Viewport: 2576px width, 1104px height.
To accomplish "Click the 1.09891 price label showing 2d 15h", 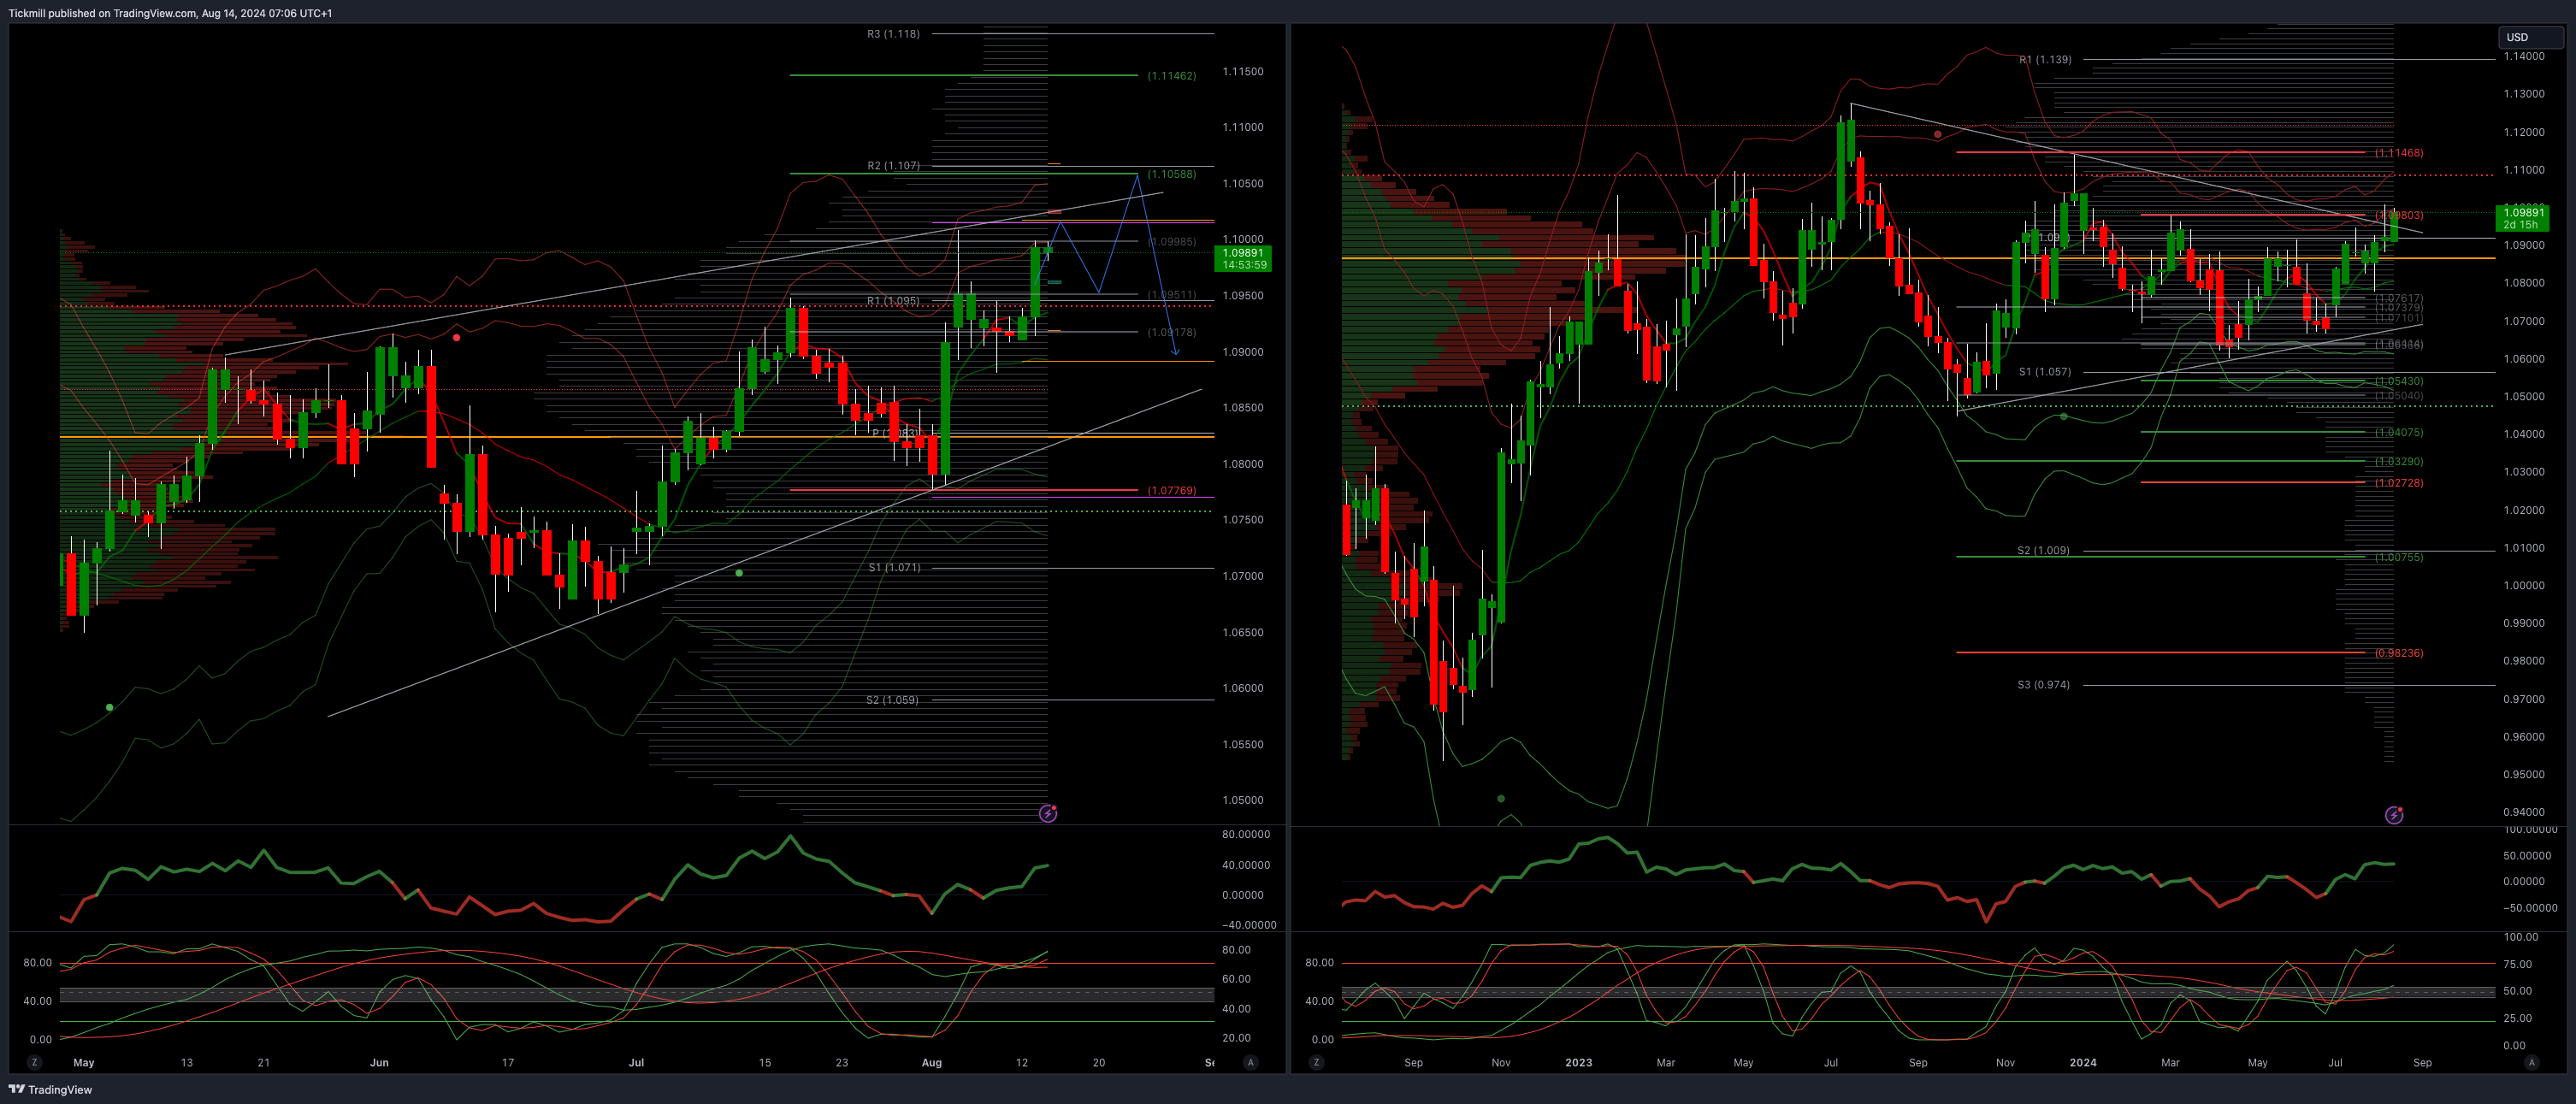I will pyautogui.click(x=2523, y=218).
